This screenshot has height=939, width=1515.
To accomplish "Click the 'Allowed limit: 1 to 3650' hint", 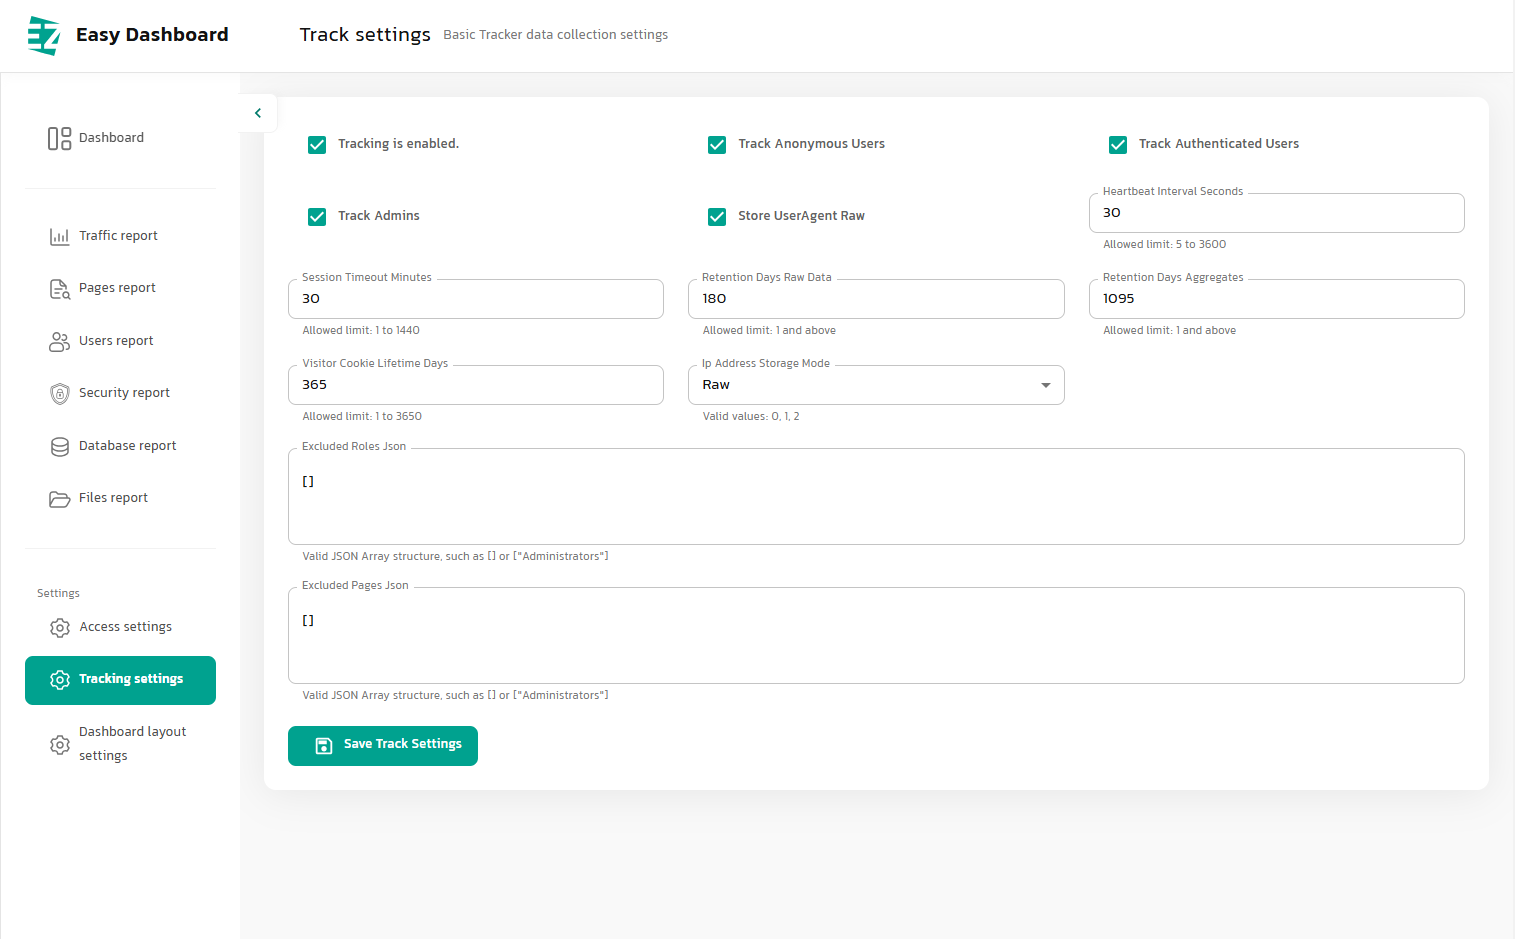I will click(x=362, y=417).
